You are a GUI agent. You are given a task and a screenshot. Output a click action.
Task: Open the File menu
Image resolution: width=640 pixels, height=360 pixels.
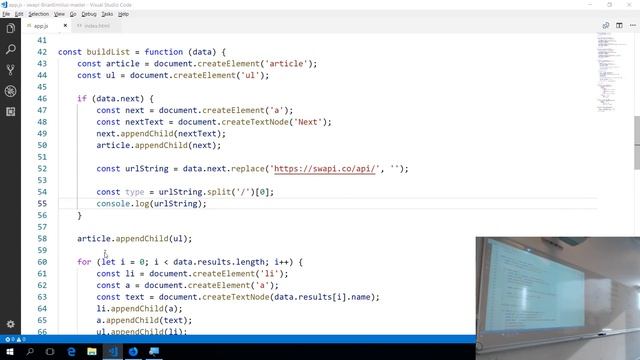6,14
